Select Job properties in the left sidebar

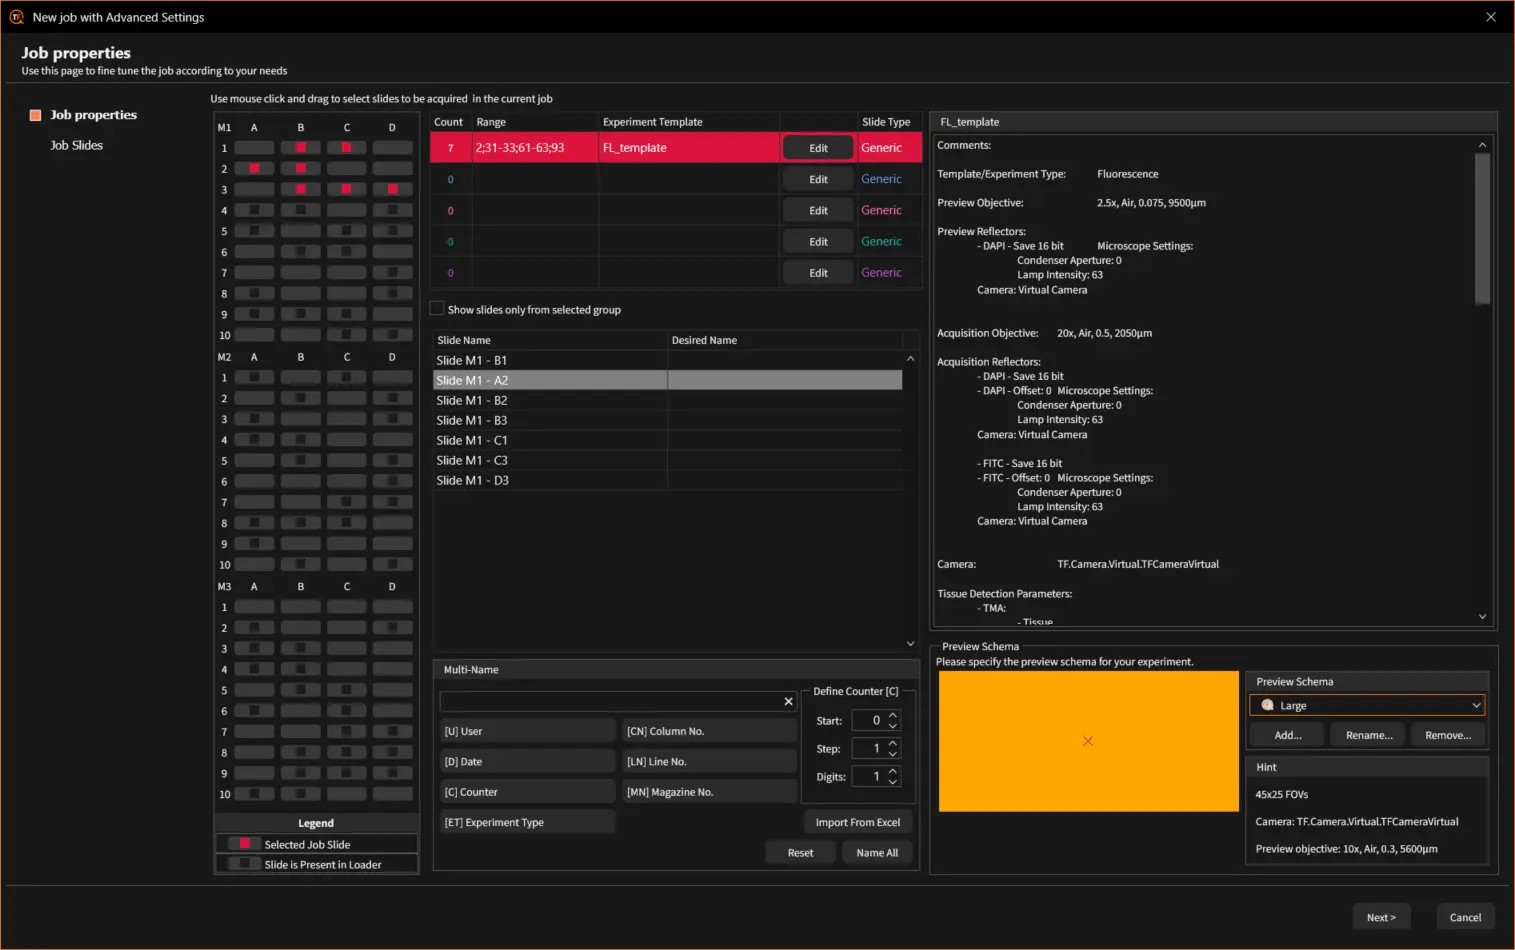coord(93,115)
